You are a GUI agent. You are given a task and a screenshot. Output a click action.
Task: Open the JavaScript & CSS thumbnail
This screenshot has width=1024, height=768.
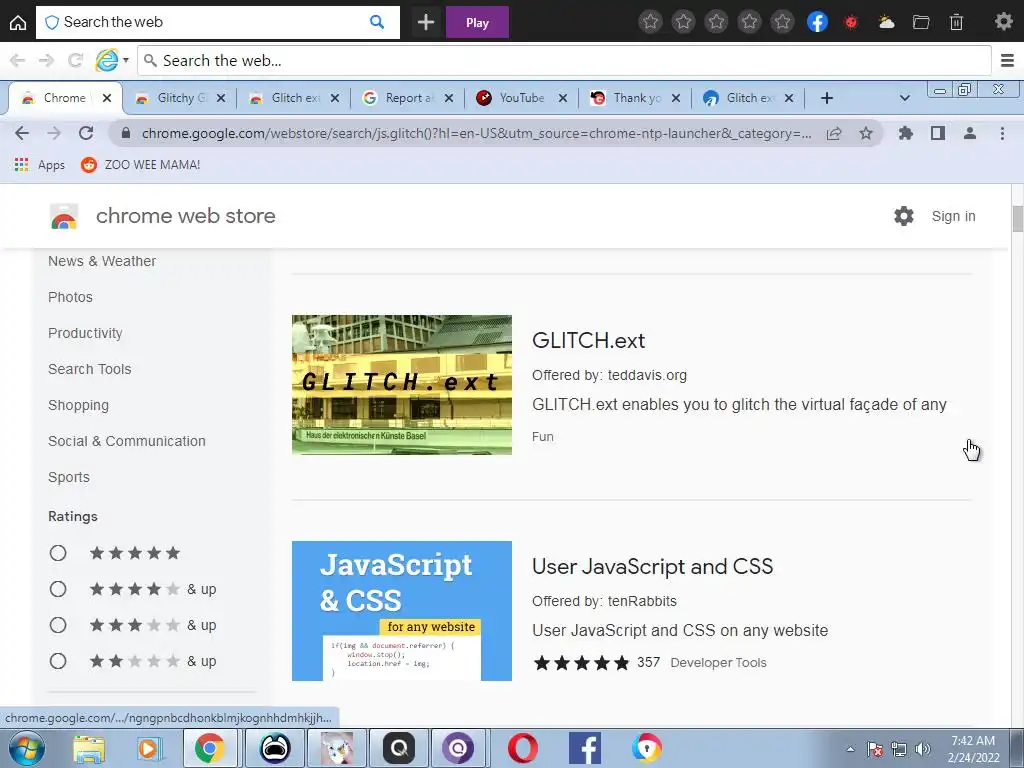coord(402,611)
